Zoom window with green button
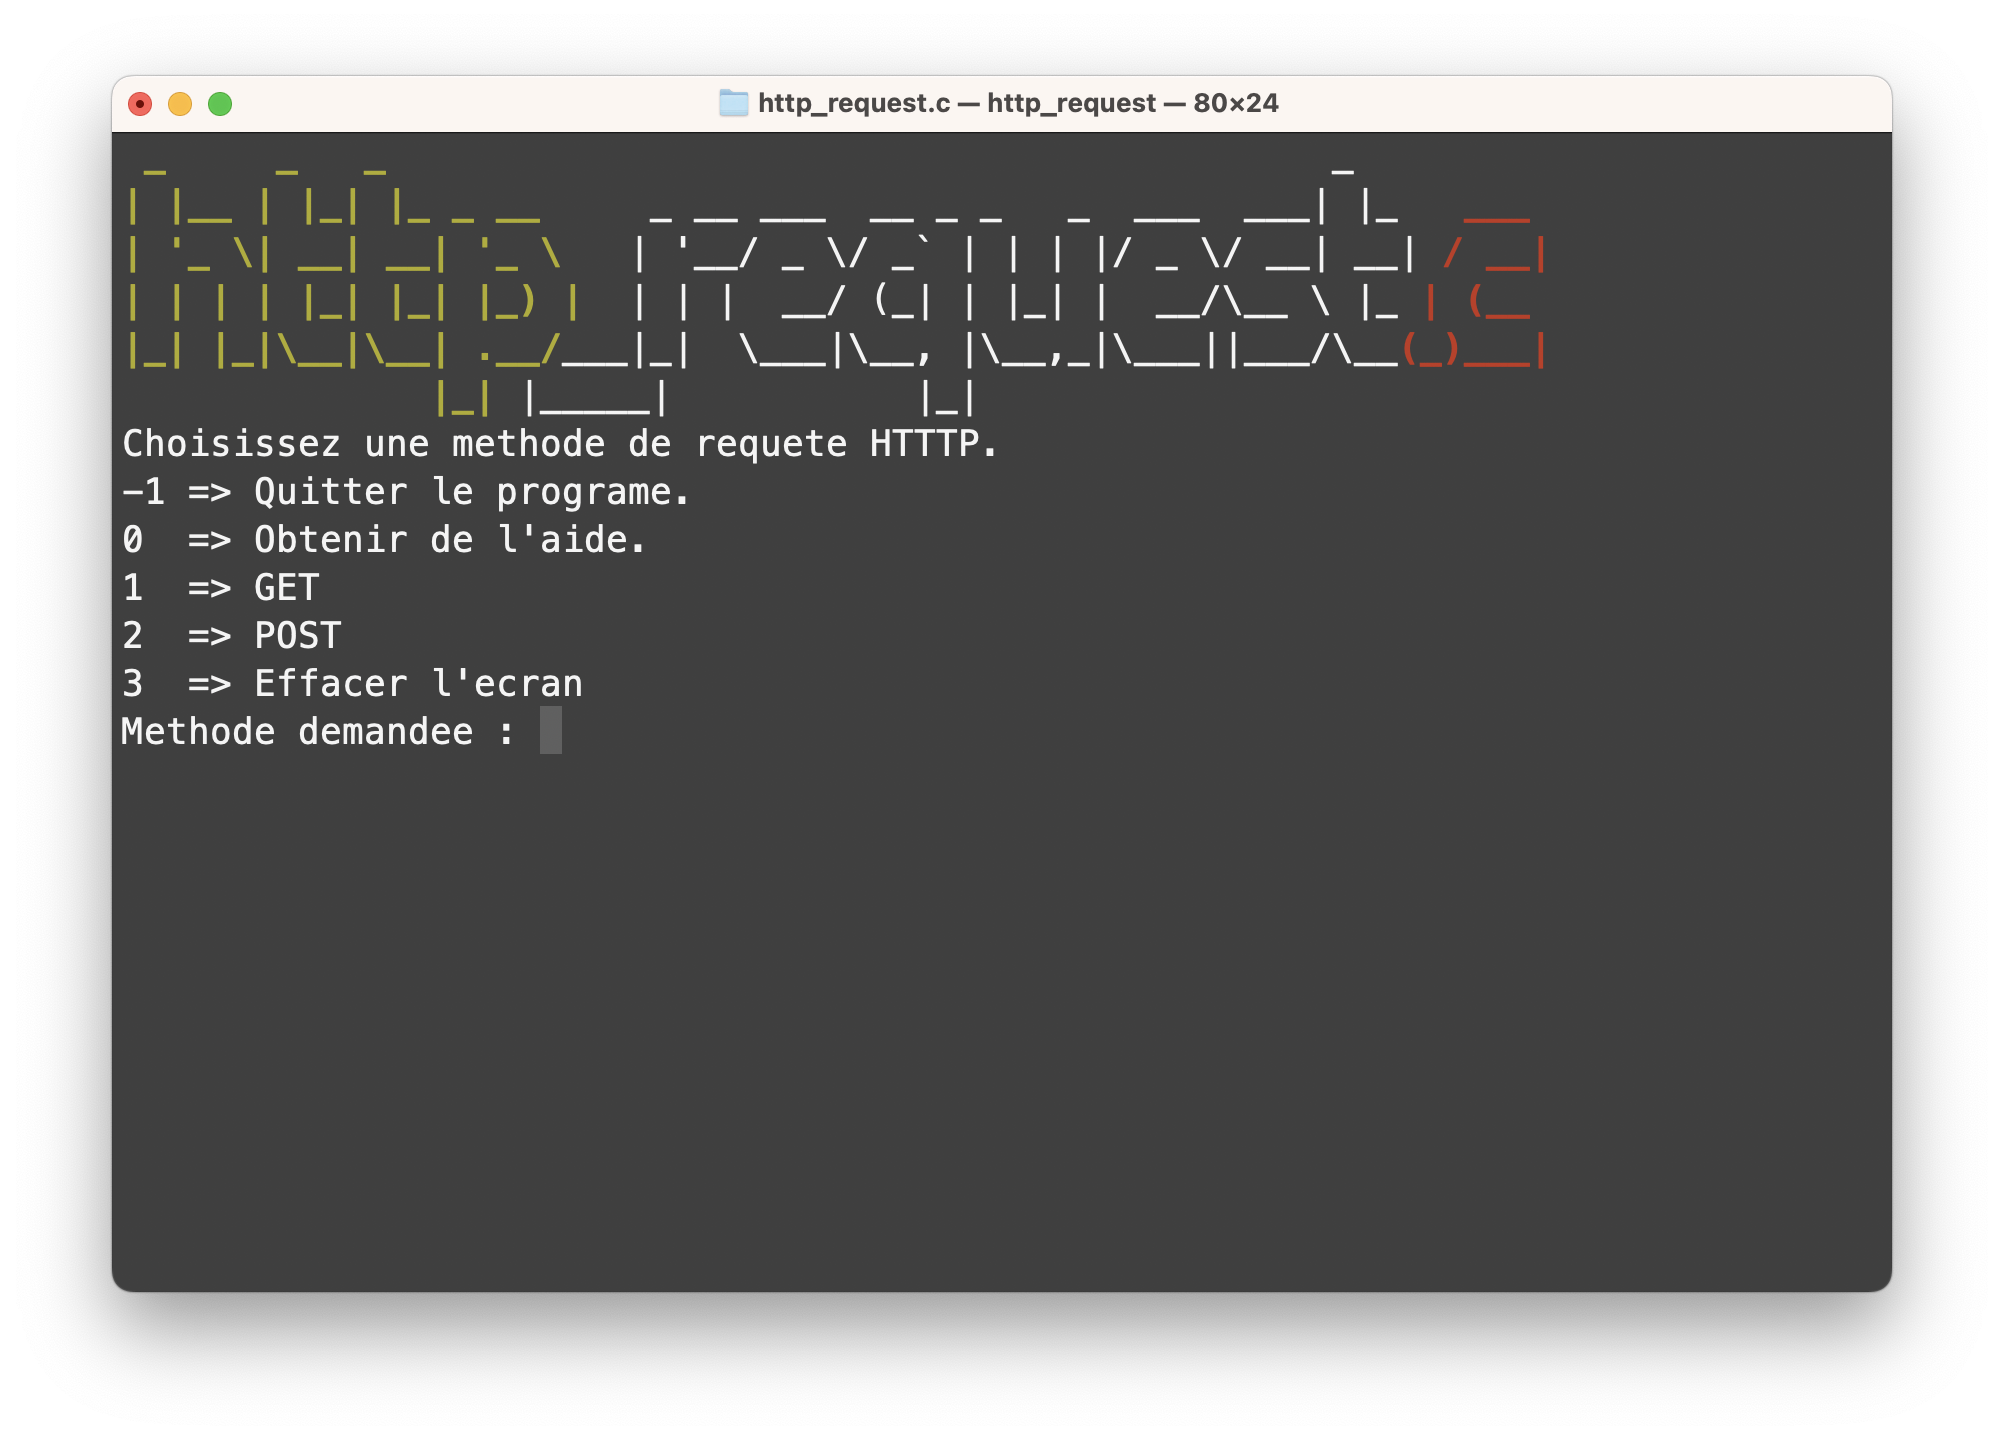The width and height of the screenshot is (2004, 1440). coord(220,104)
